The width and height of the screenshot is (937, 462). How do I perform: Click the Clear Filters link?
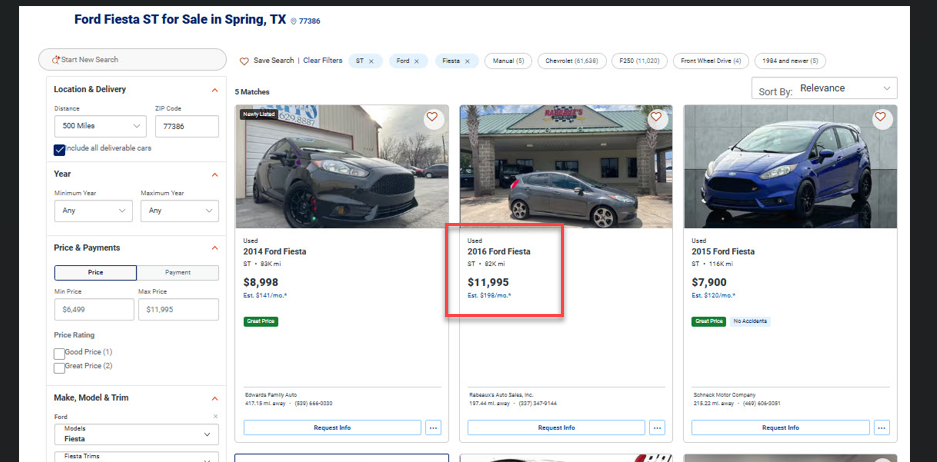point(322,61)
